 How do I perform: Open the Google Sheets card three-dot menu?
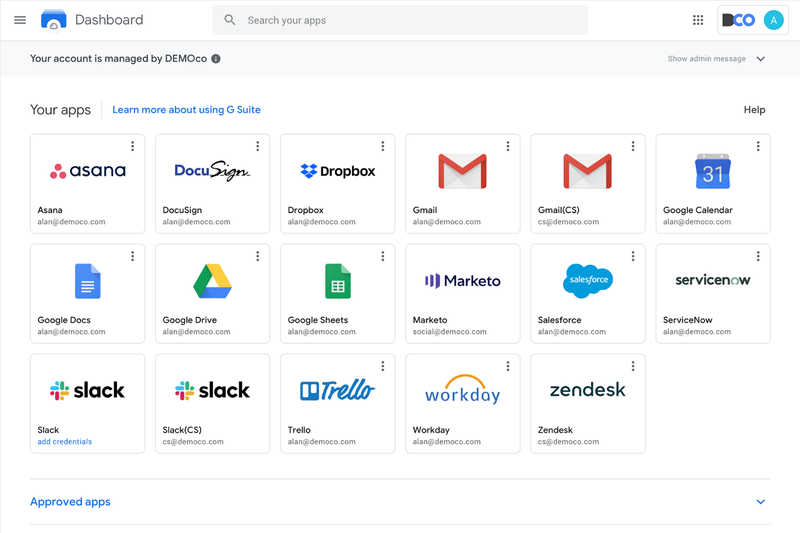point(383,256)
